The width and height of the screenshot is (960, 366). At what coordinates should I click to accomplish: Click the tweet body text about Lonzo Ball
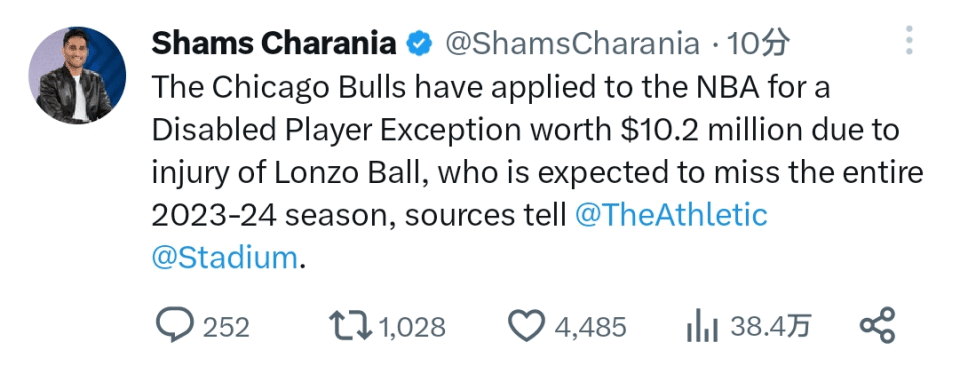(537, 173)
